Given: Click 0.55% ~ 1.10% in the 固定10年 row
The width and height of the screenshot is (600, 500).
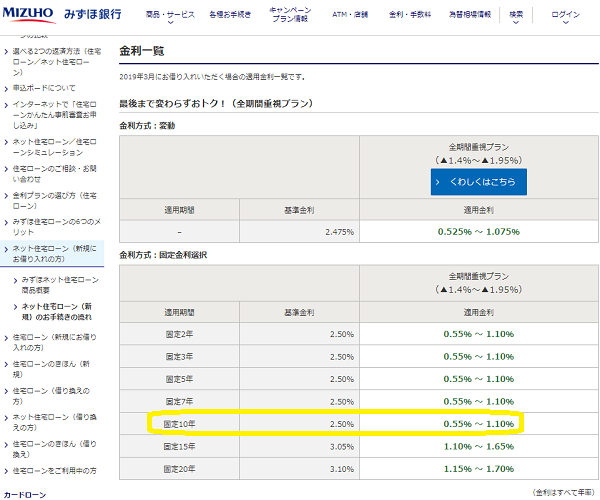Looking at the screenshot, I should (x=479, y=424).
